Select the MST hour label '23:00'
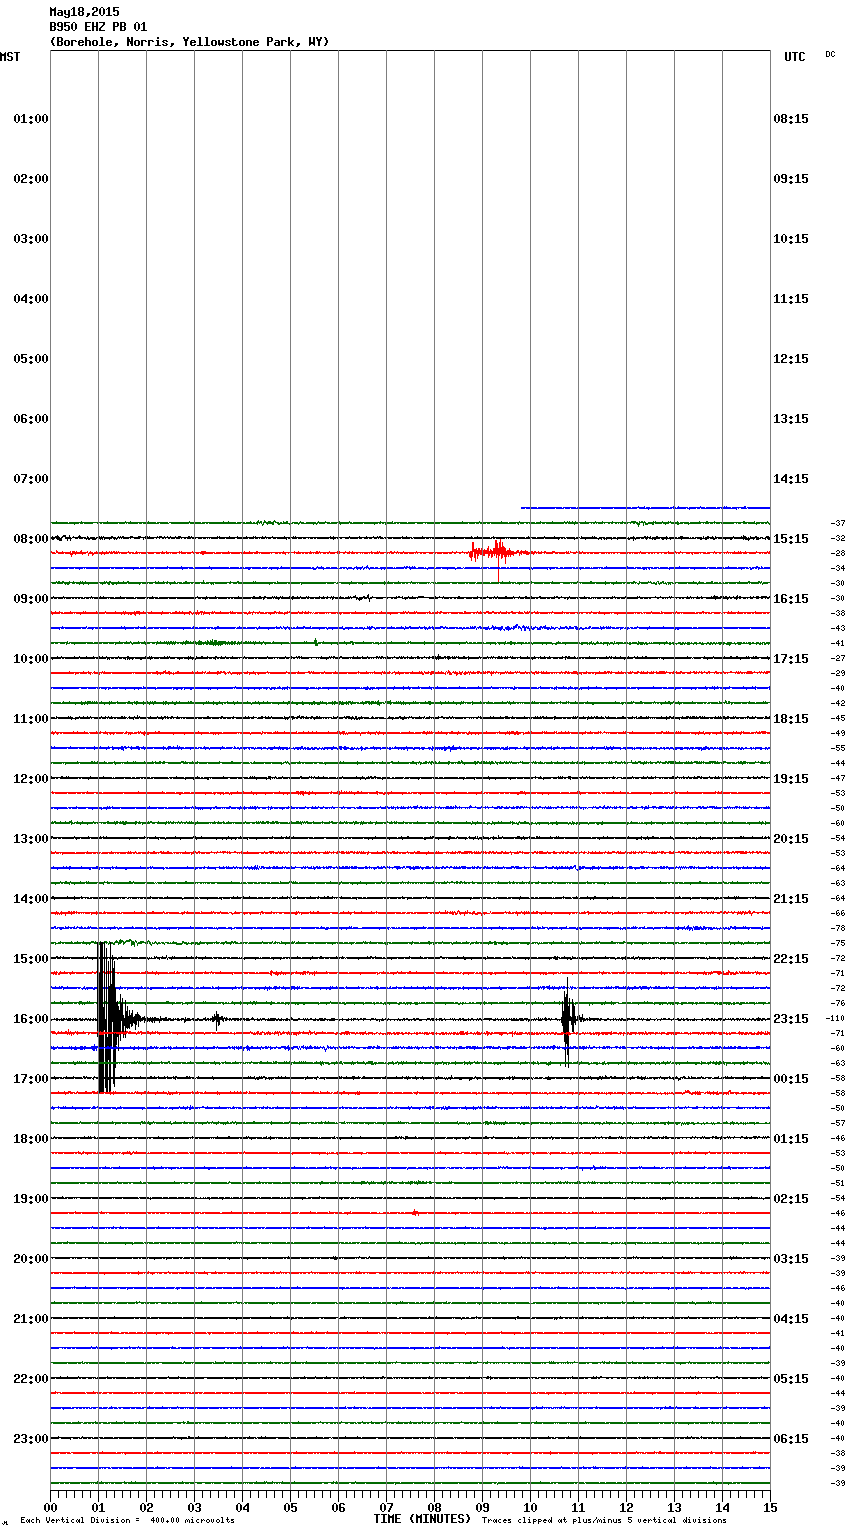This screenshot has height=1534, width=850. click(31, 1439)
